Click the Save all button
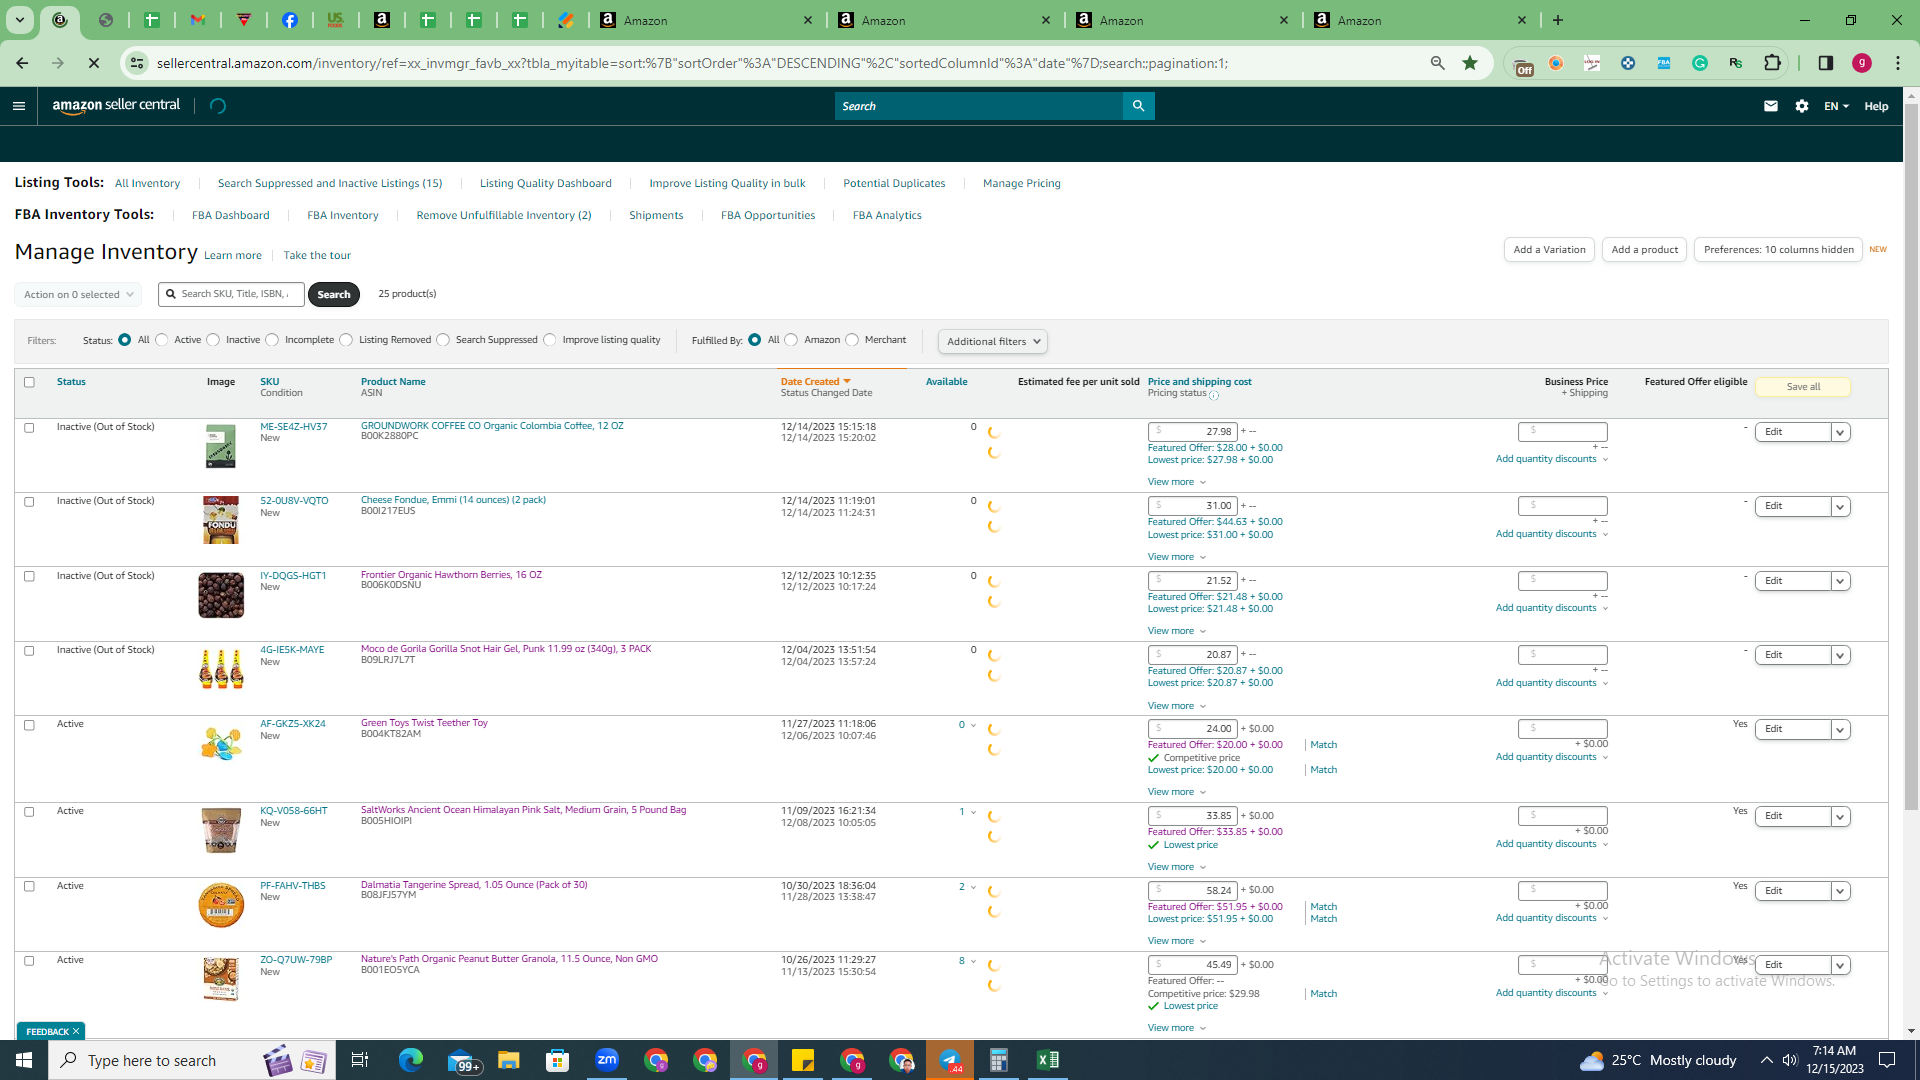 coord(1803,387)
